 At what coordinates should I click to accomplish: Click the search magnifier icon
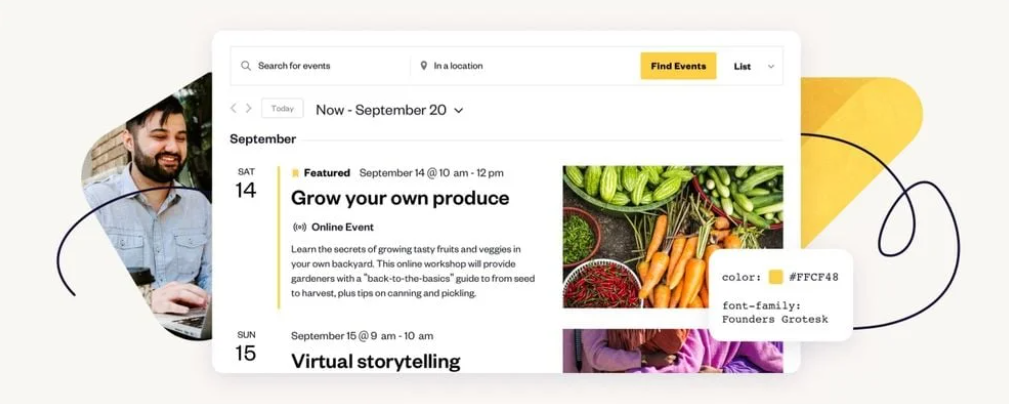pos(246,66)
